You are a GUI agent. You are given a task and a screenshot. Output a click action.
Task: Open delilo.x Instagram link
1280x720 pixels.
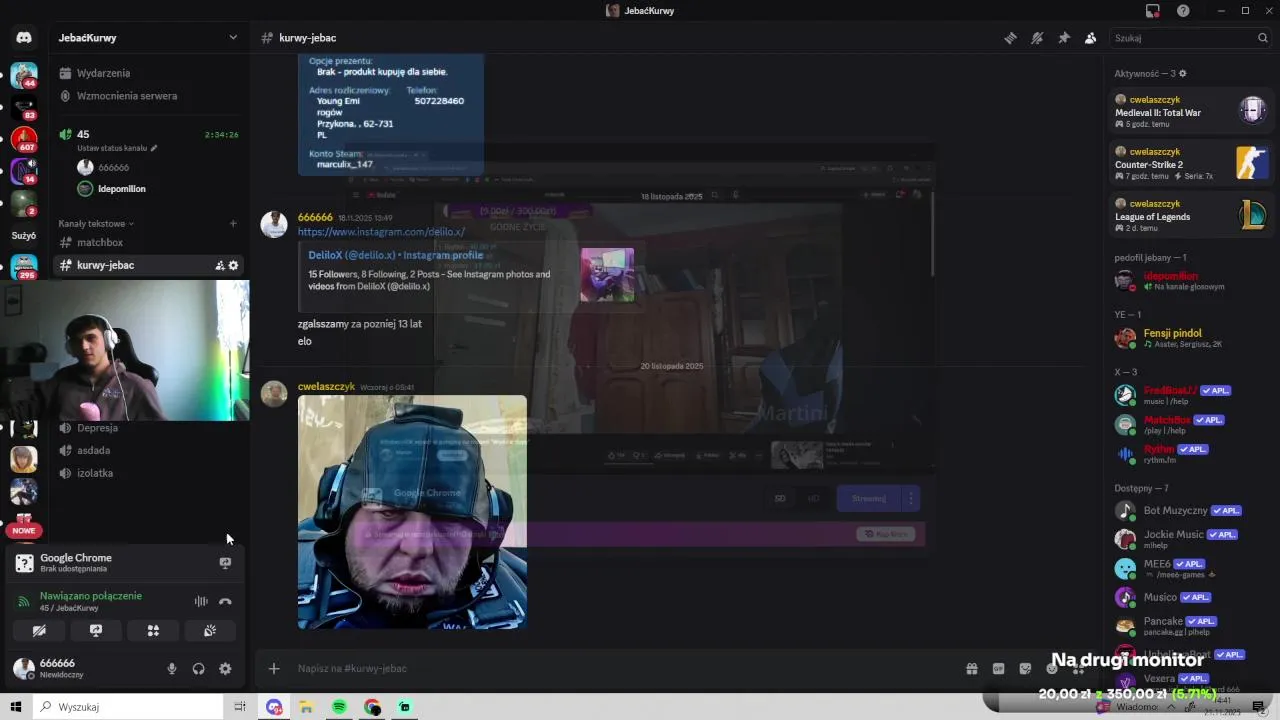tap(381, 232)
